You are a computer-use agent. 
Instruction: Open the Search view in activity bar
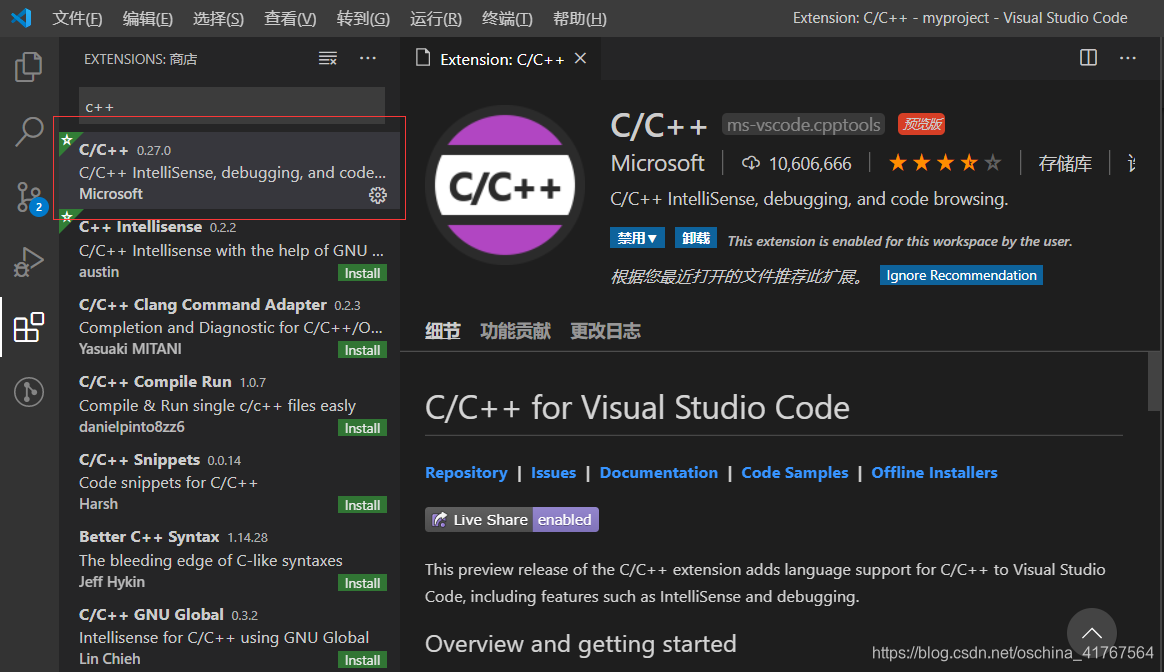pos(29,132)
